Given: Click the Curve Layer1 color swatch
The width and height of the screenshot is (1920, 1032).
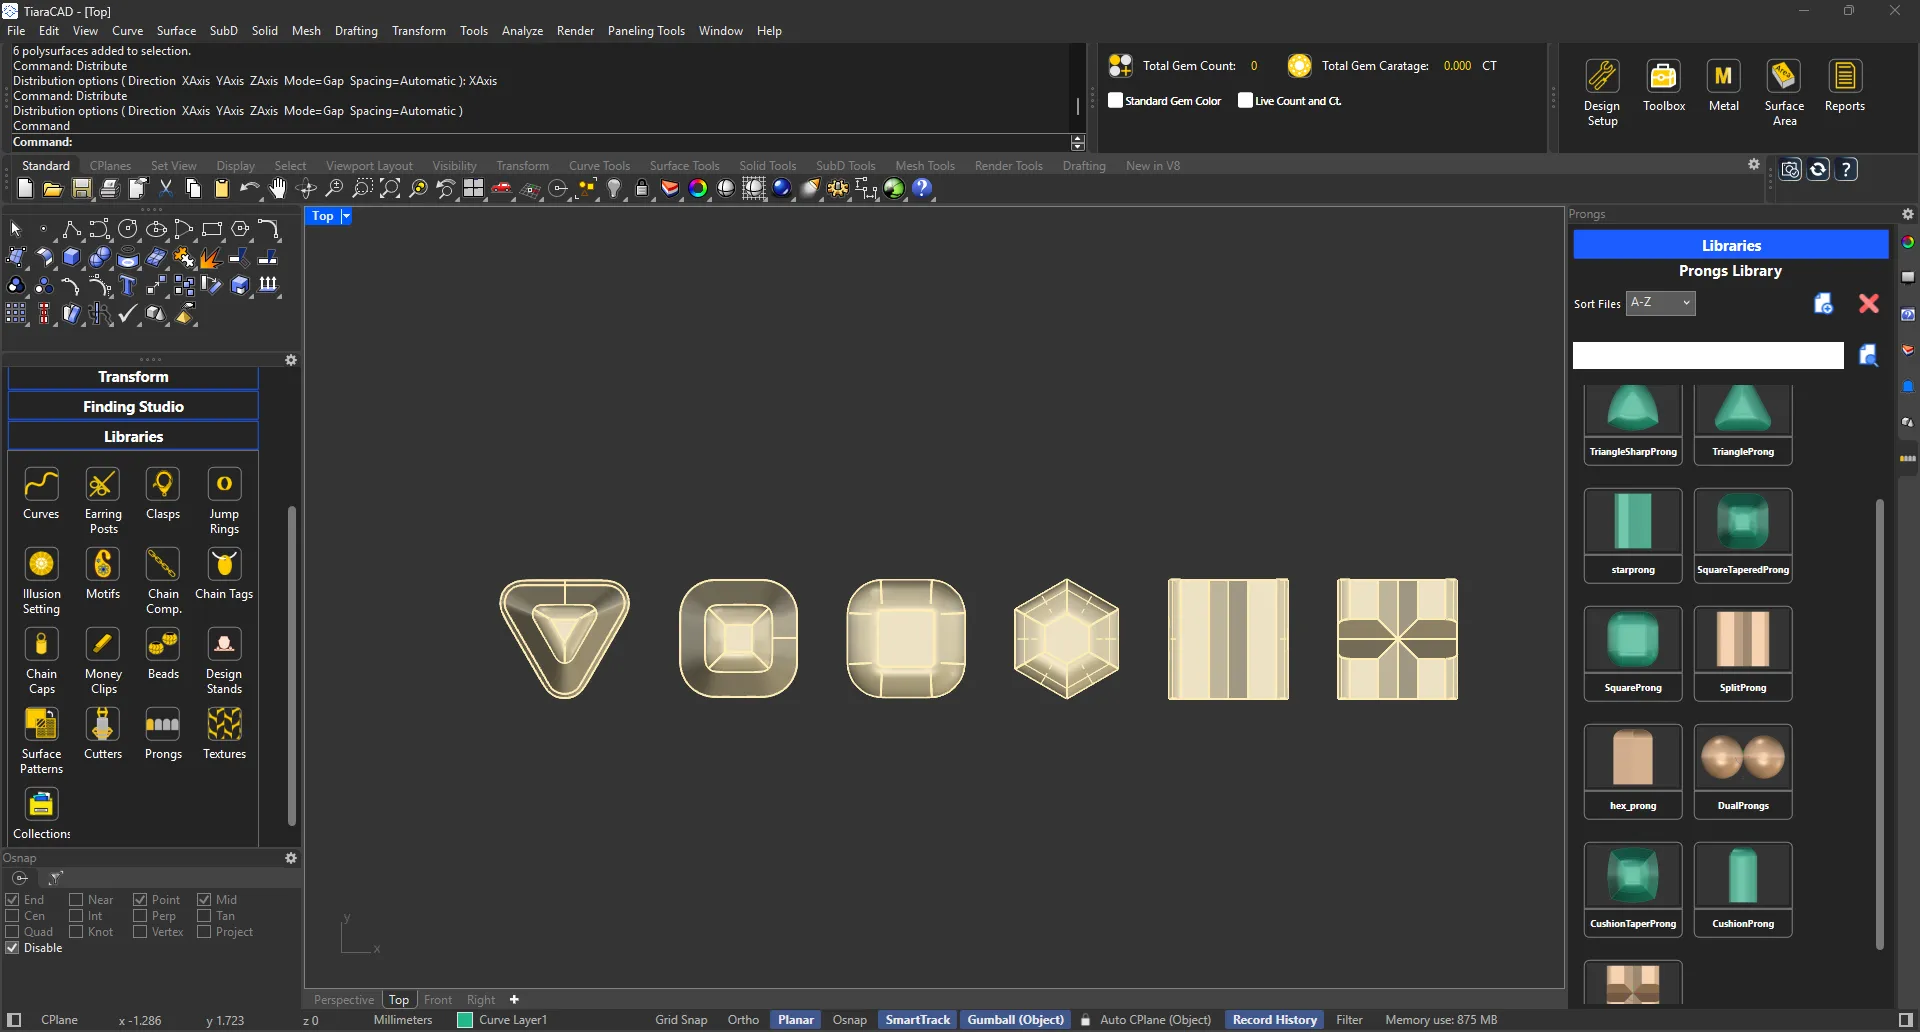Looking at the screenshot, I should click(465, 1020).
